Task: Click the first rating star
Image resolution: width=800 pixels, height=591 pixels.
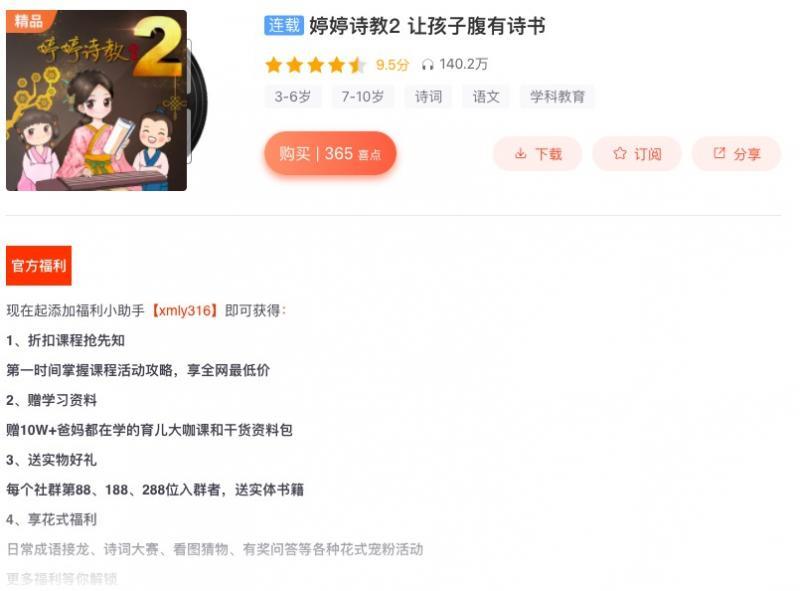Action: pos(274,65)
